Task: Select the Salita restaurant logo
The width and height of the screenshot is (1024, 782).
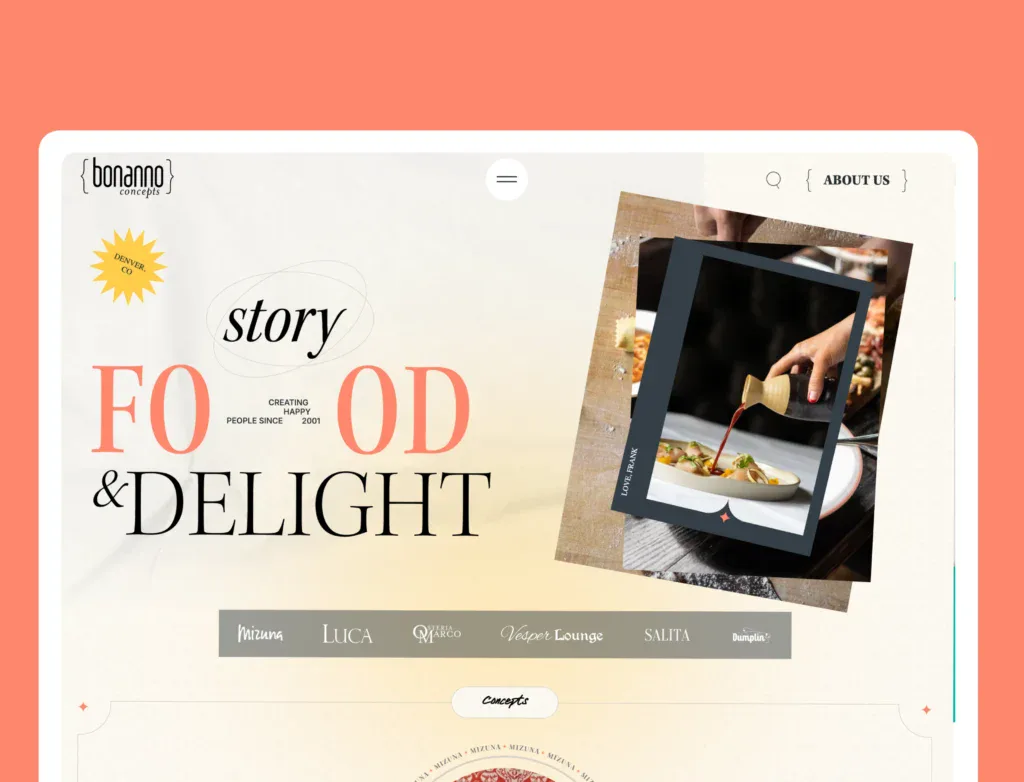Action: (667, 635)
